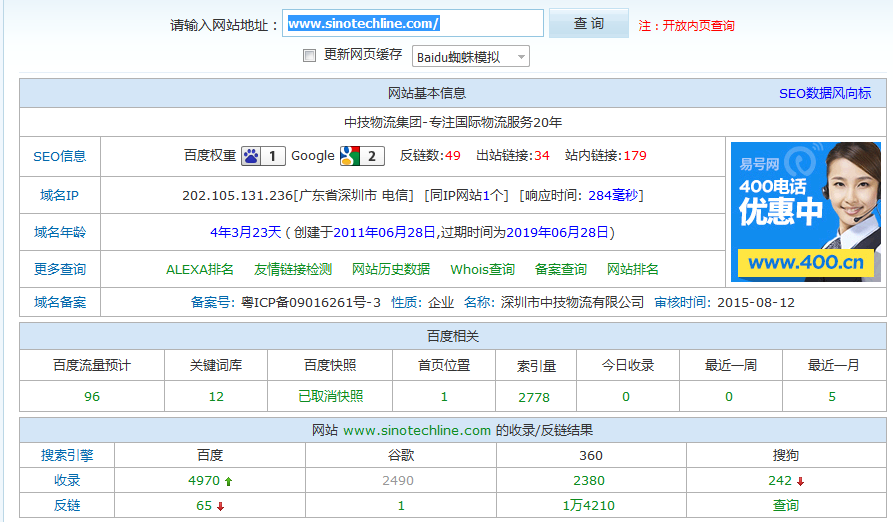Open the Baidu蜘蛛模拟 dropdown
This screenshot has height=522, width=893.
[x=470, y=57]
